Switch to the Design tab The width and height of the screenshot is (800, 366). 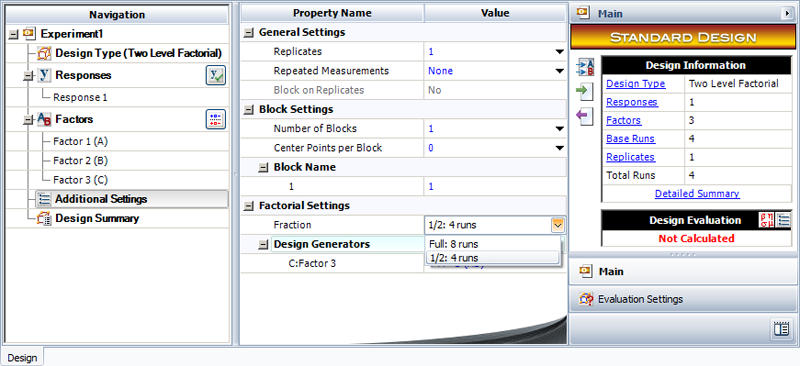[x=22, y=357]
